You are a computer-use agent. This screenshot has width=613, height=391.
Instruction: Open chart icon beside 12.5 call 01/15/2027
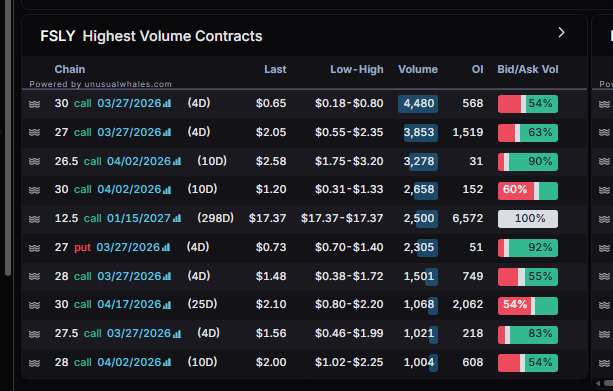point(177,218)
